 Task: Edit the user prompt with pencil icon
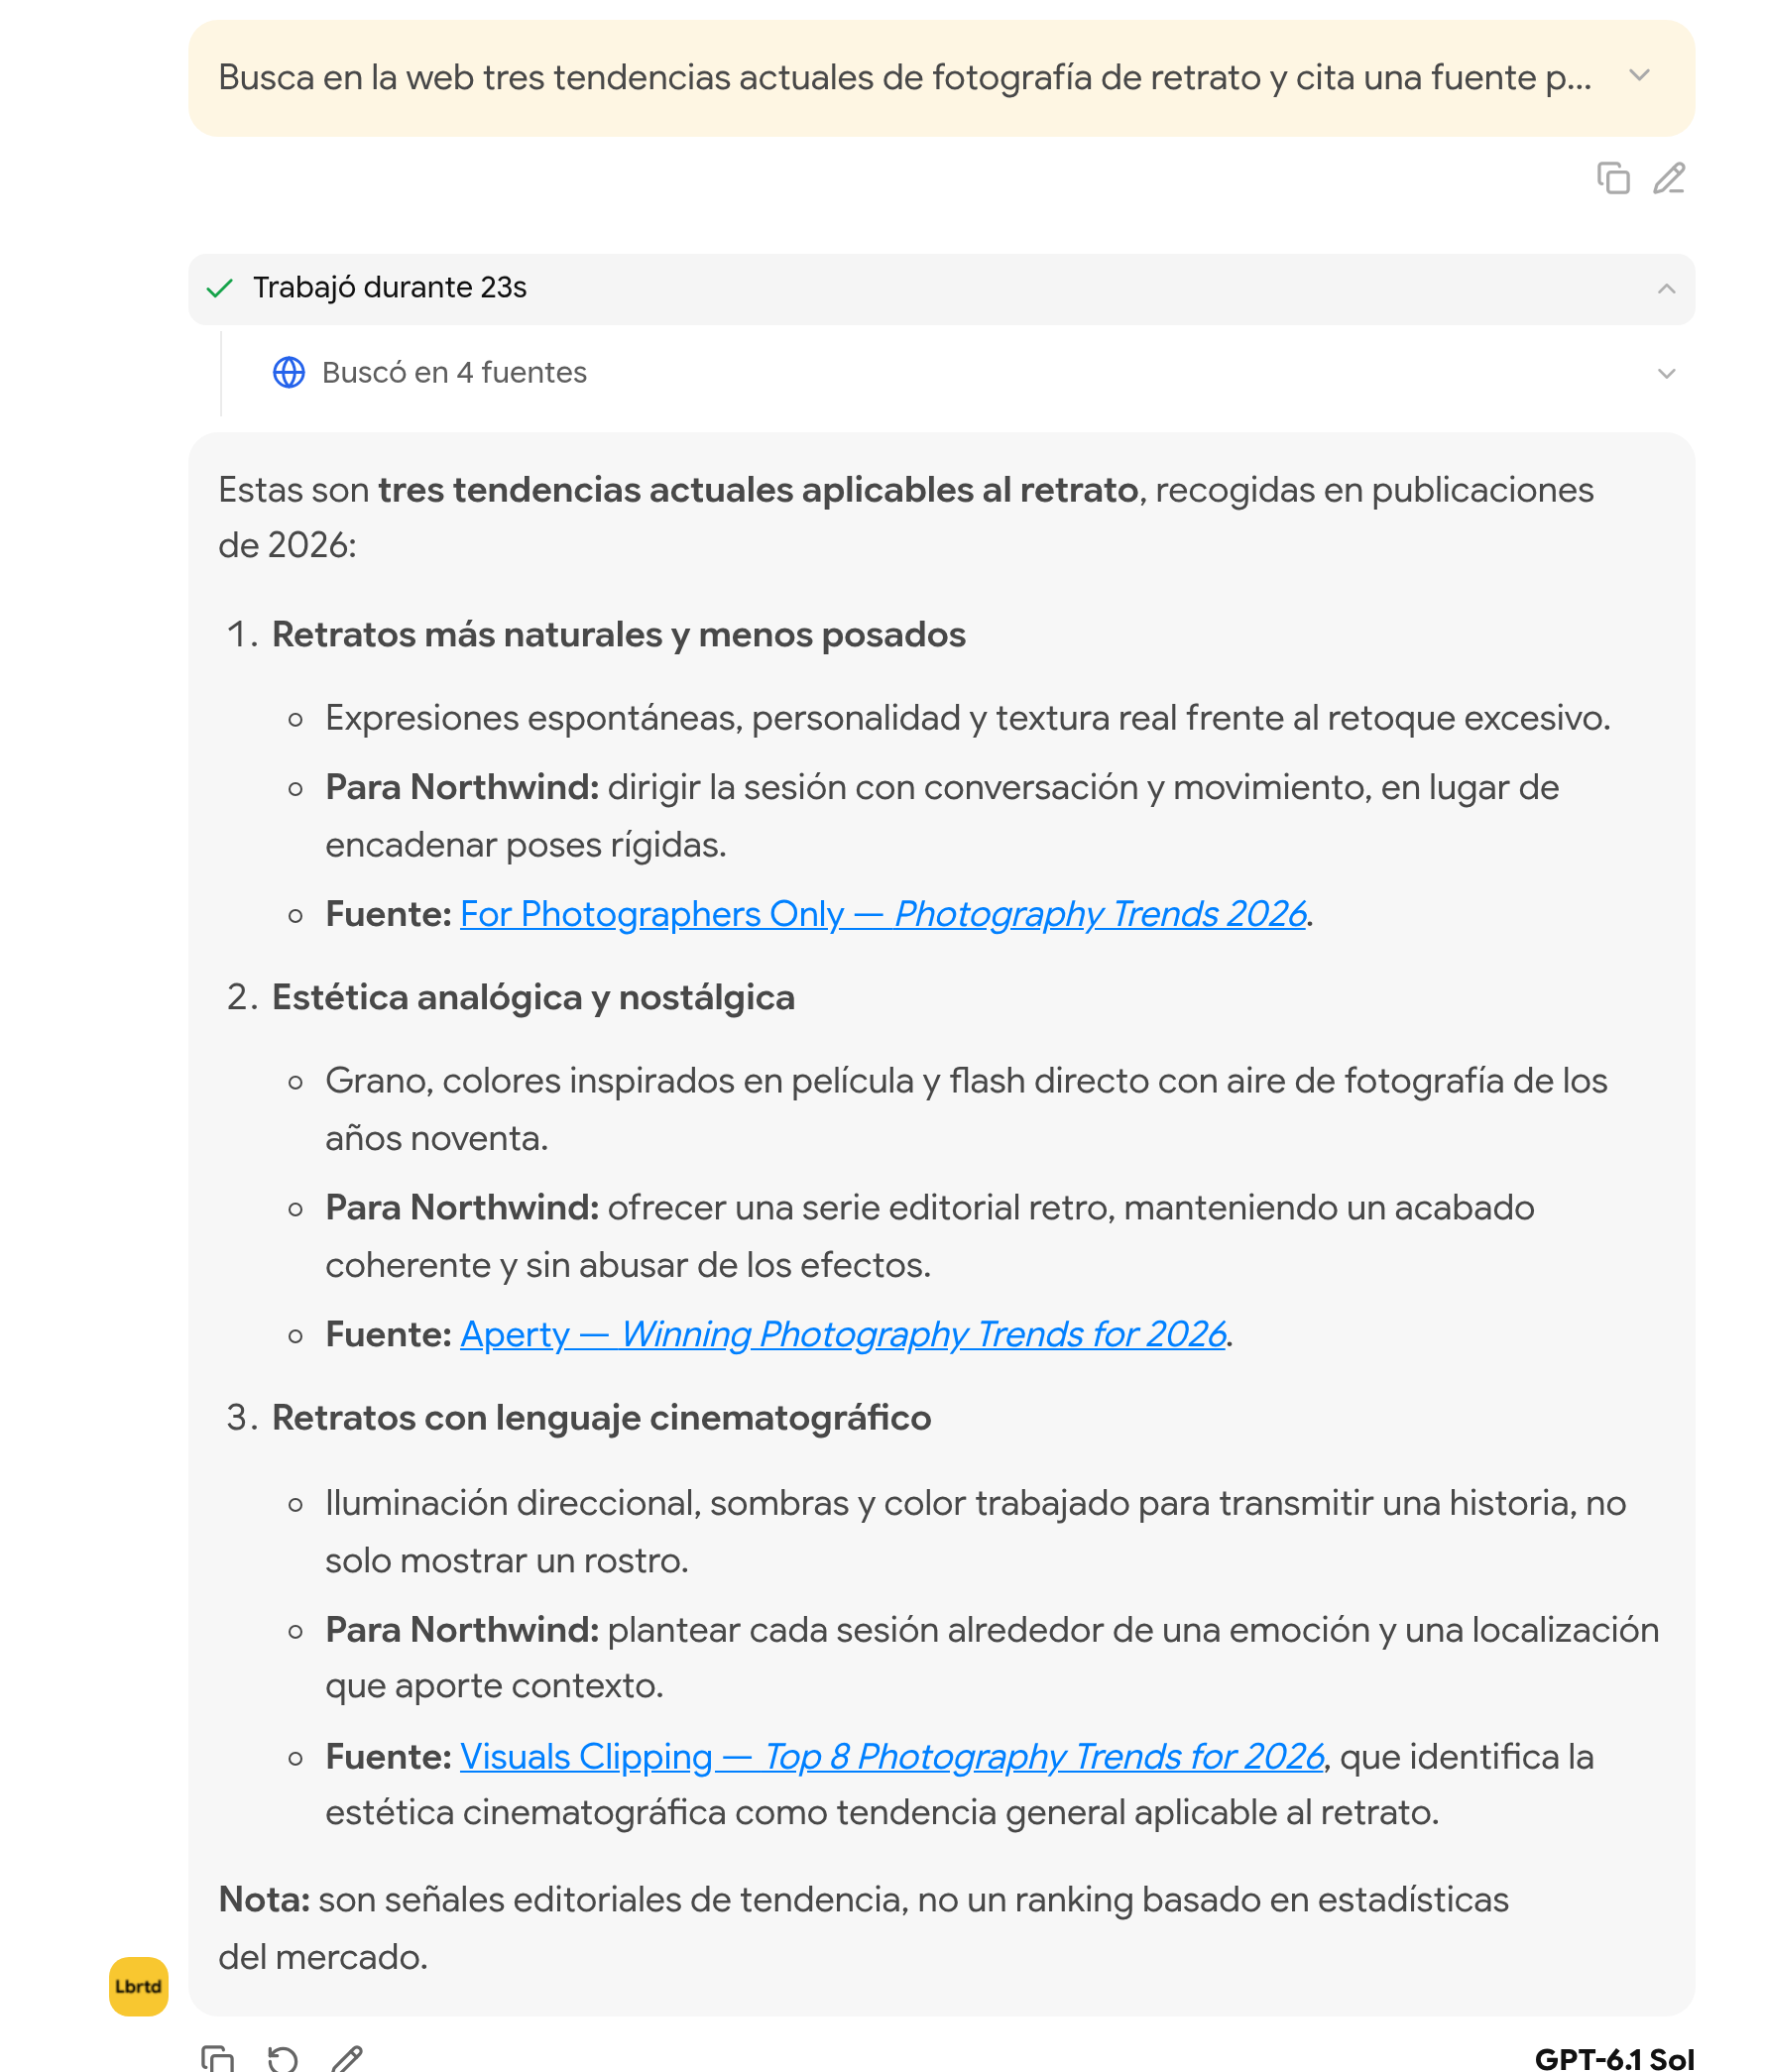[1668, 178]
